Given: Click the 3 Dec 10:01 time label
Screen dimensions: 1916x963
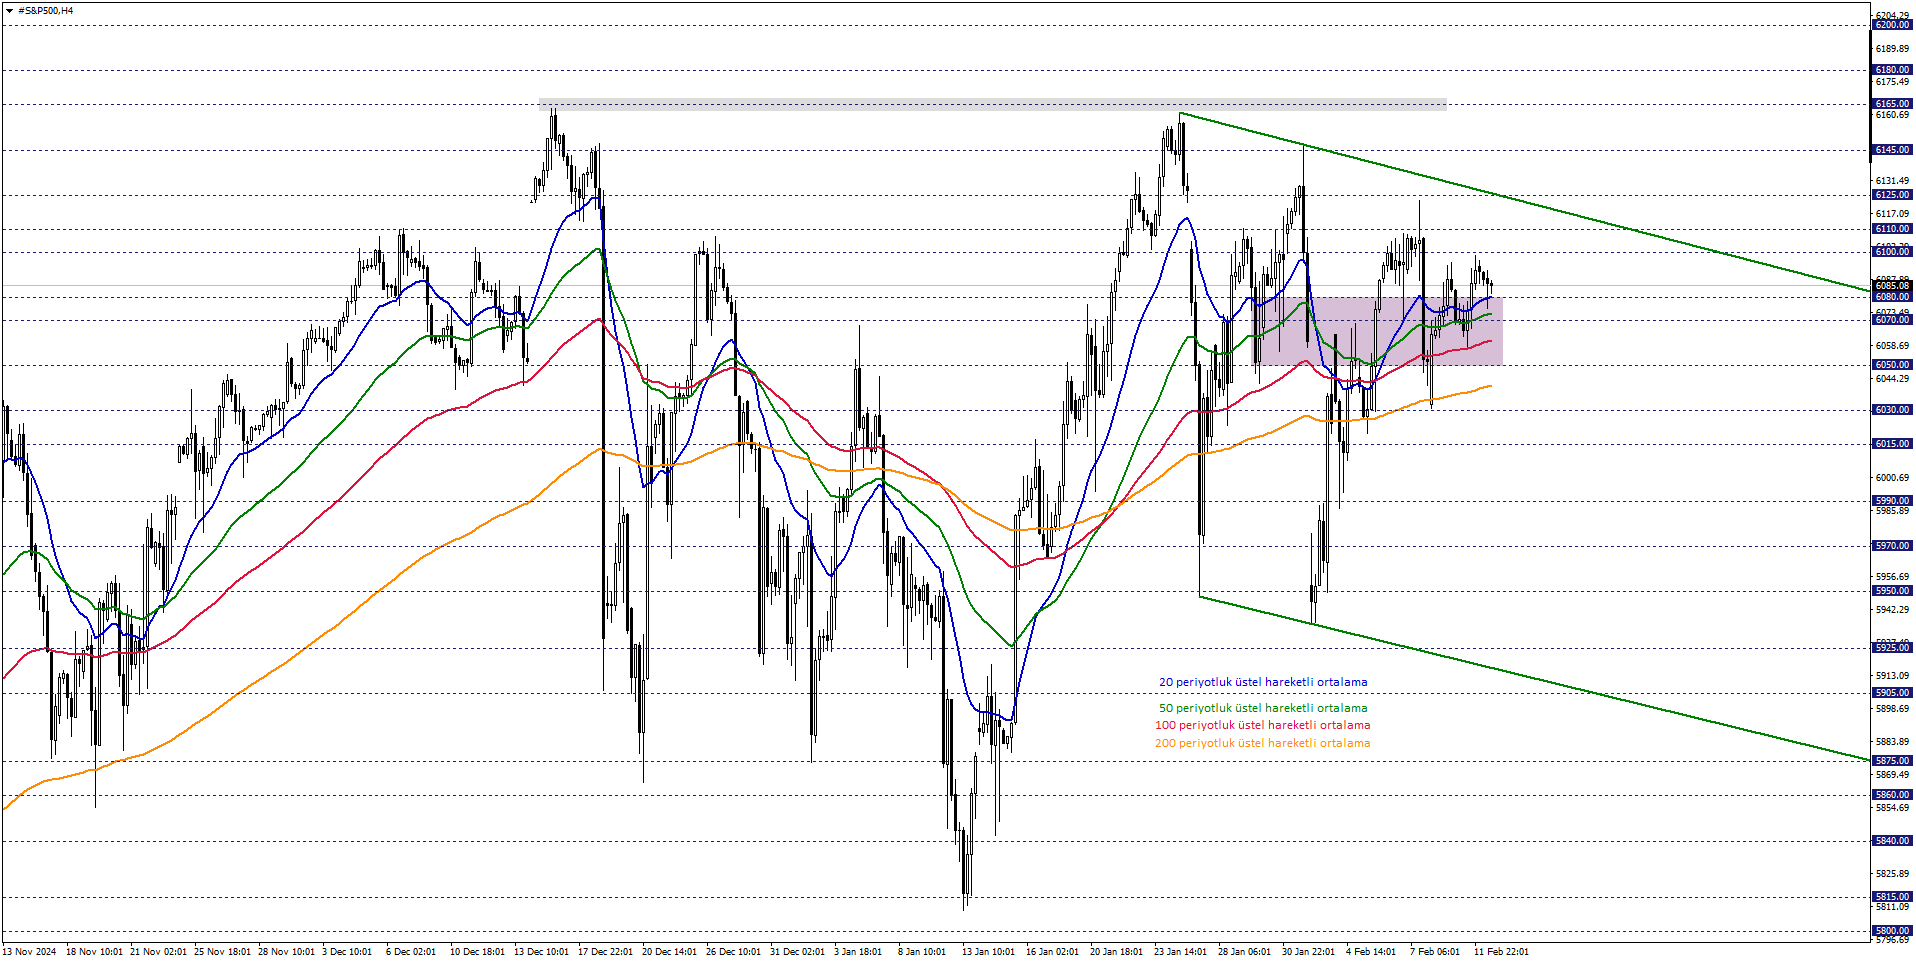Looking at the screenshot, I should point(347,951).
